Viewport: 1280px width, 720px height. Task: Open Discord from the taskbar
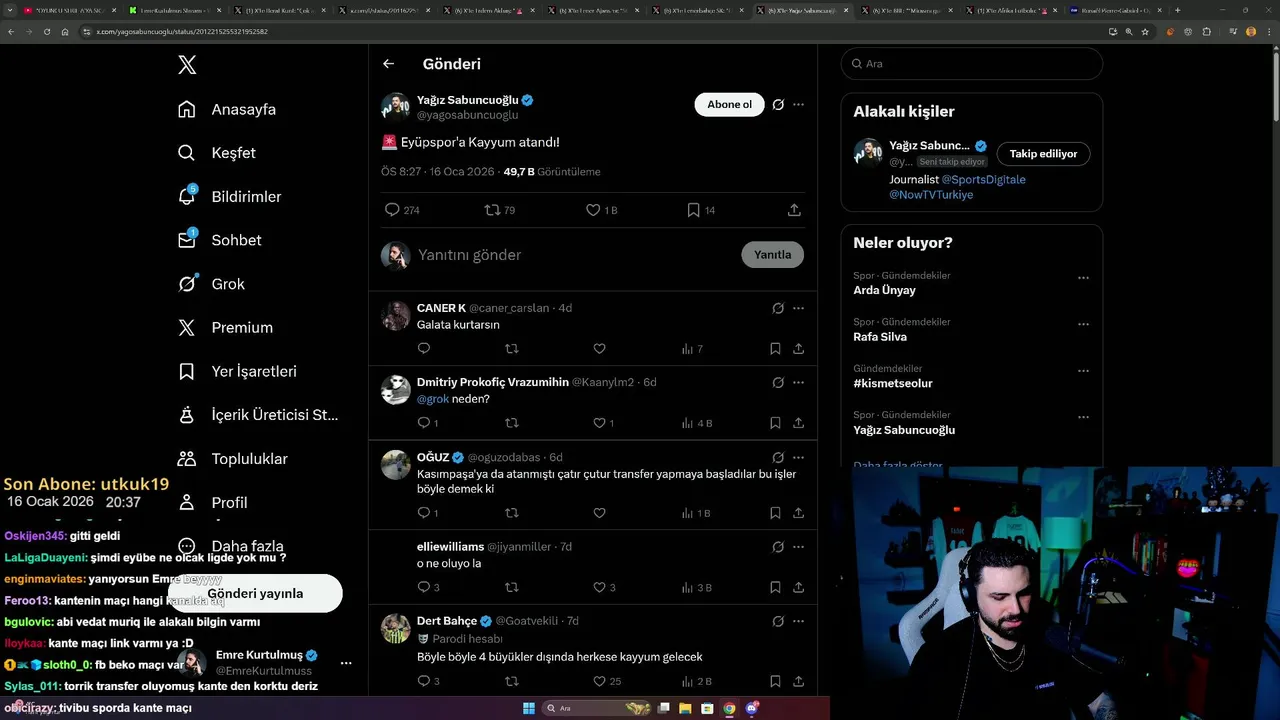[752, 708]
